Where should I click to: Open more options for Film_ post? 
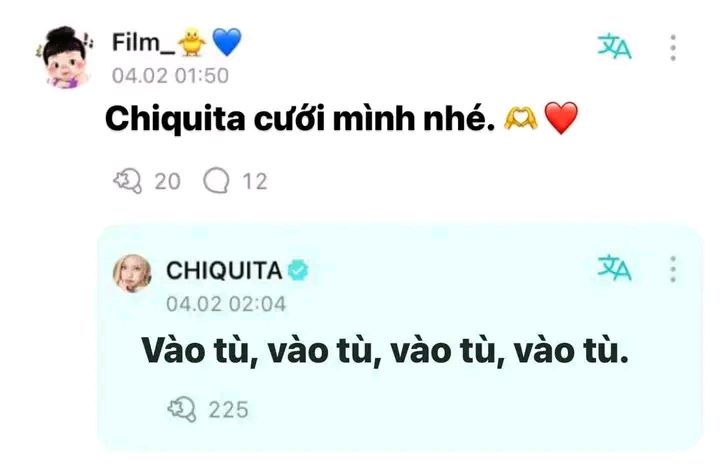(673, 47)
